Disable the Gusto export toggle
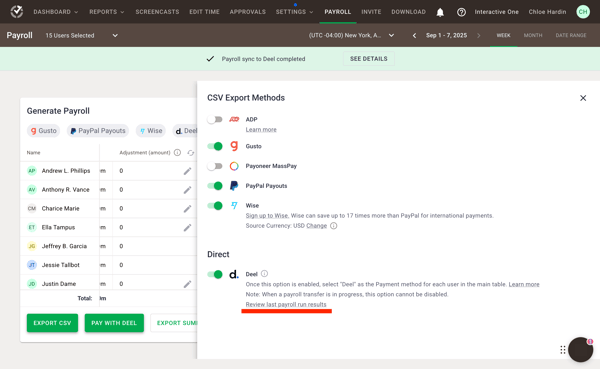 215,146
